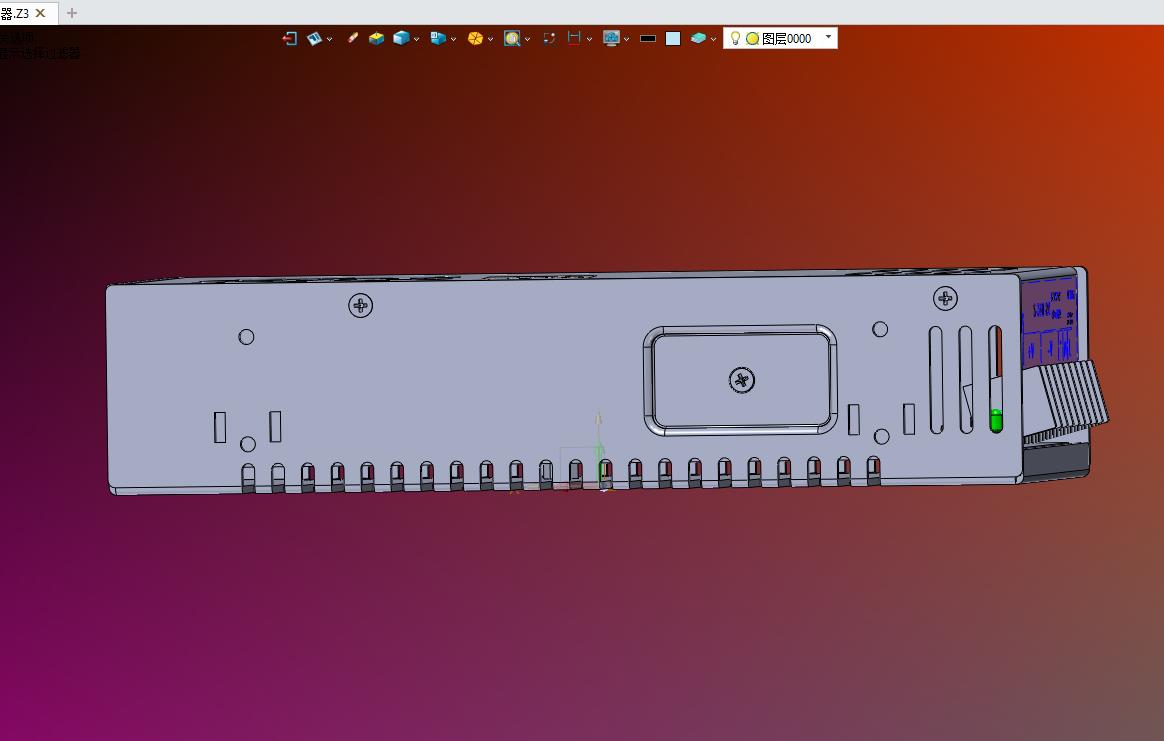Click the light blue color swatch
1164x741 pixels.
pos(673,39)
